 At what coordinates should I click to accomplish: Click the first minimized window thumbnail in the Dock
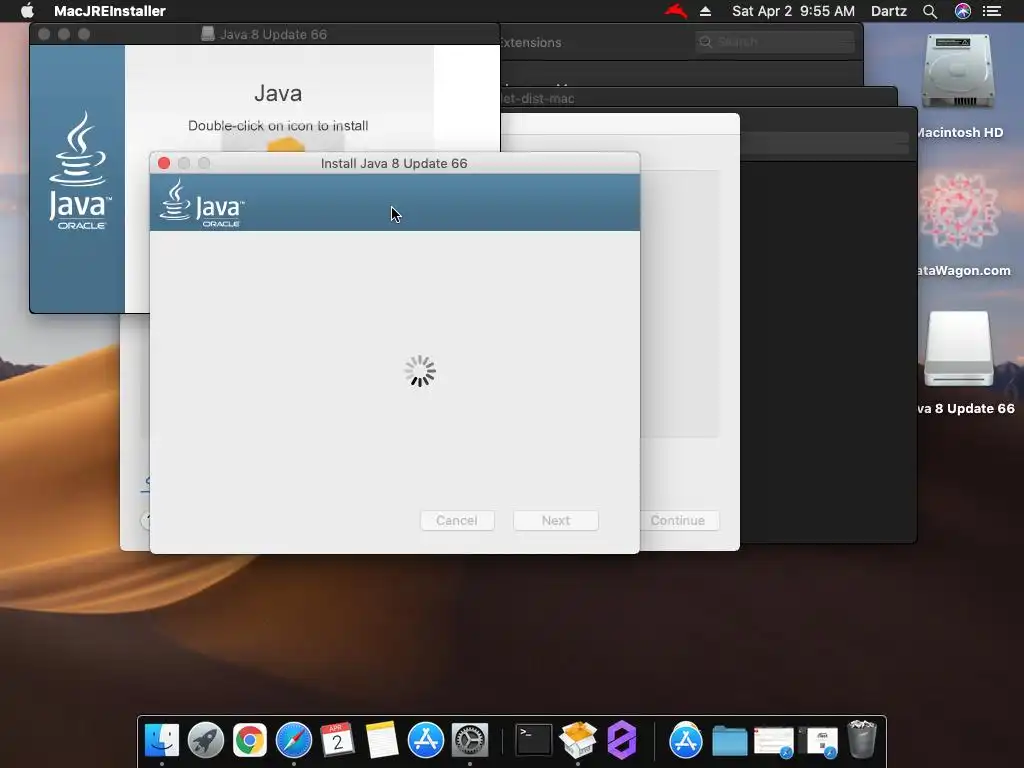click(x=774, y=741)
